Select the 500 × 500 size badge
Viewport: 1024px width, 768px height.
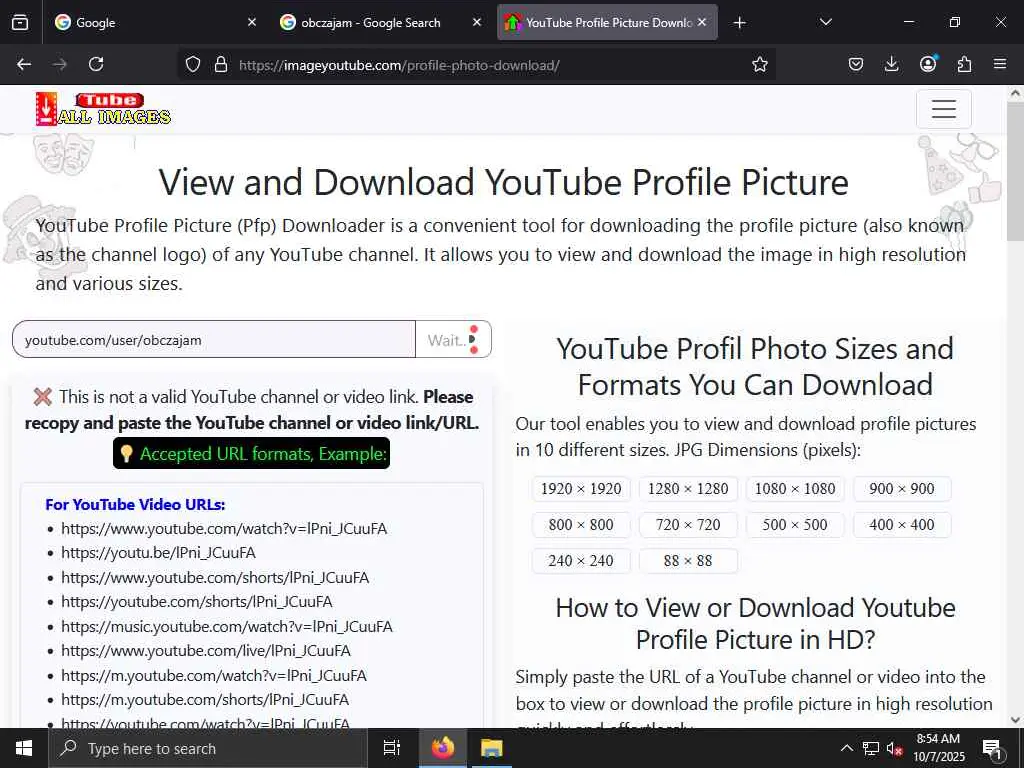point(795,524)
